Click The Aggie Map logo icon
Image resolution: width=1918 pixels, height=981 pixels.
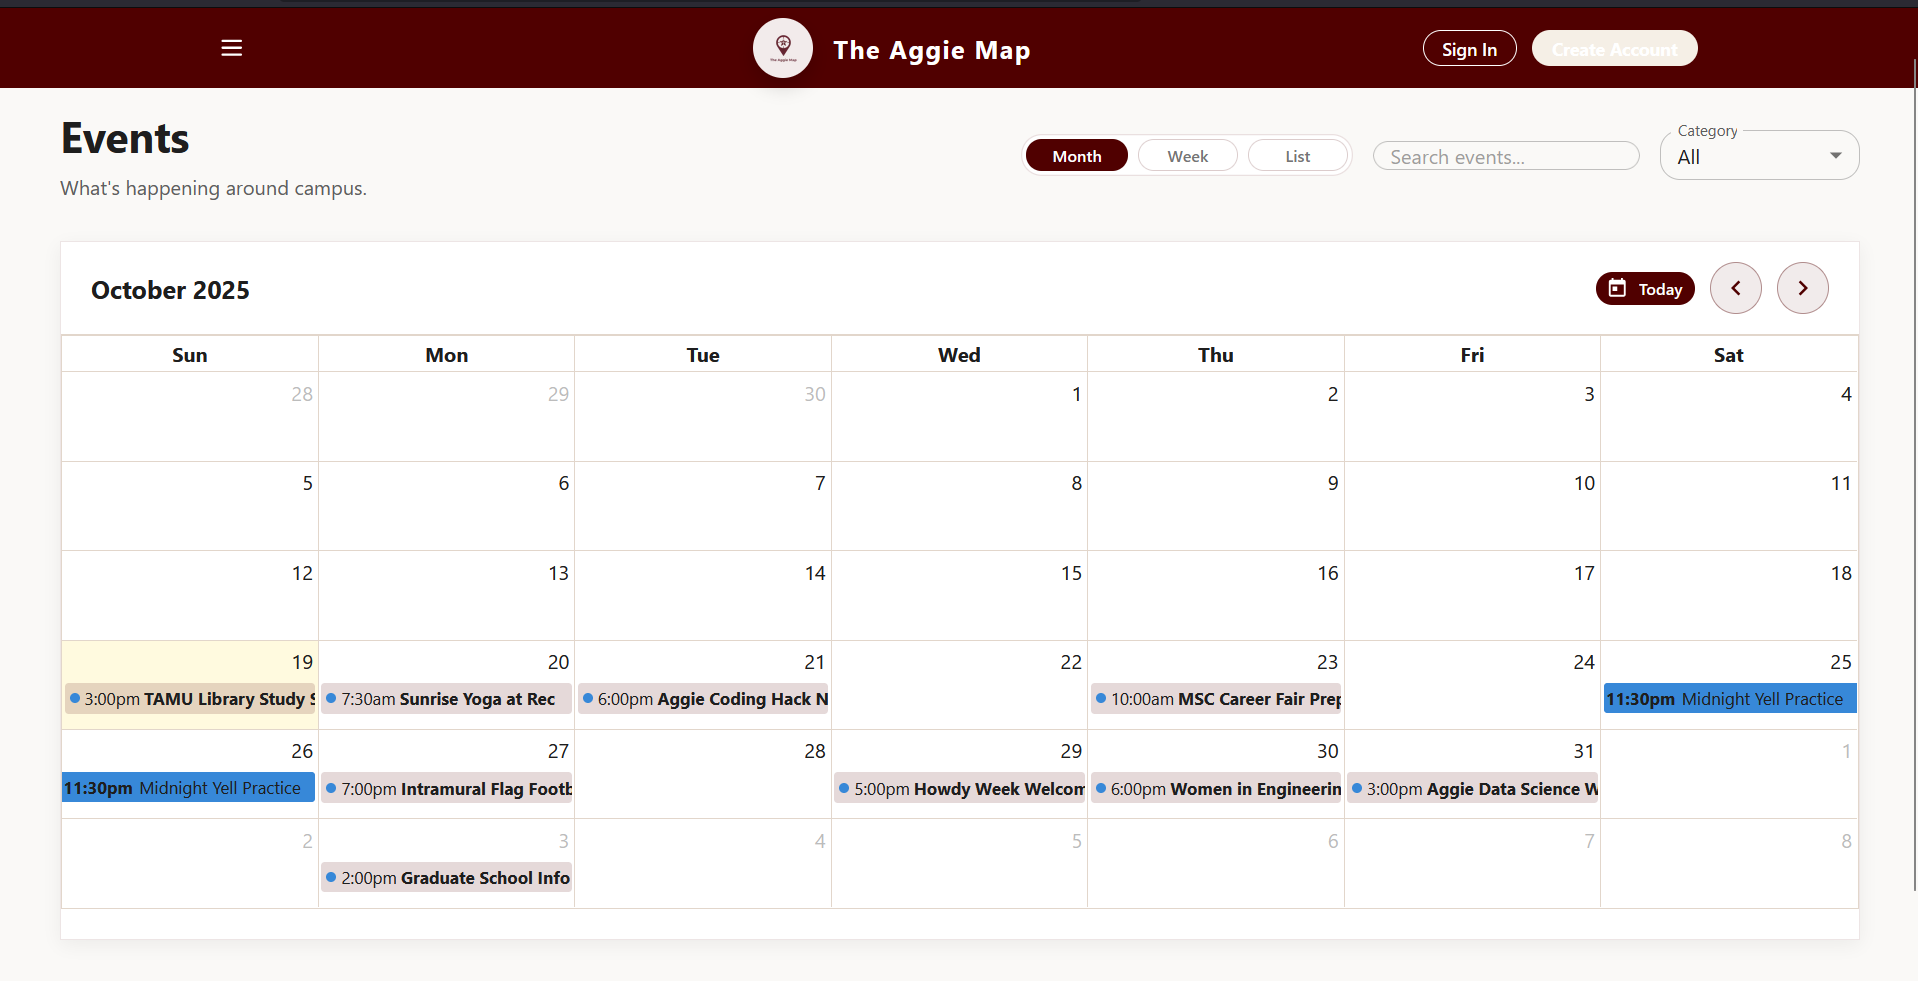coord(783,47)
